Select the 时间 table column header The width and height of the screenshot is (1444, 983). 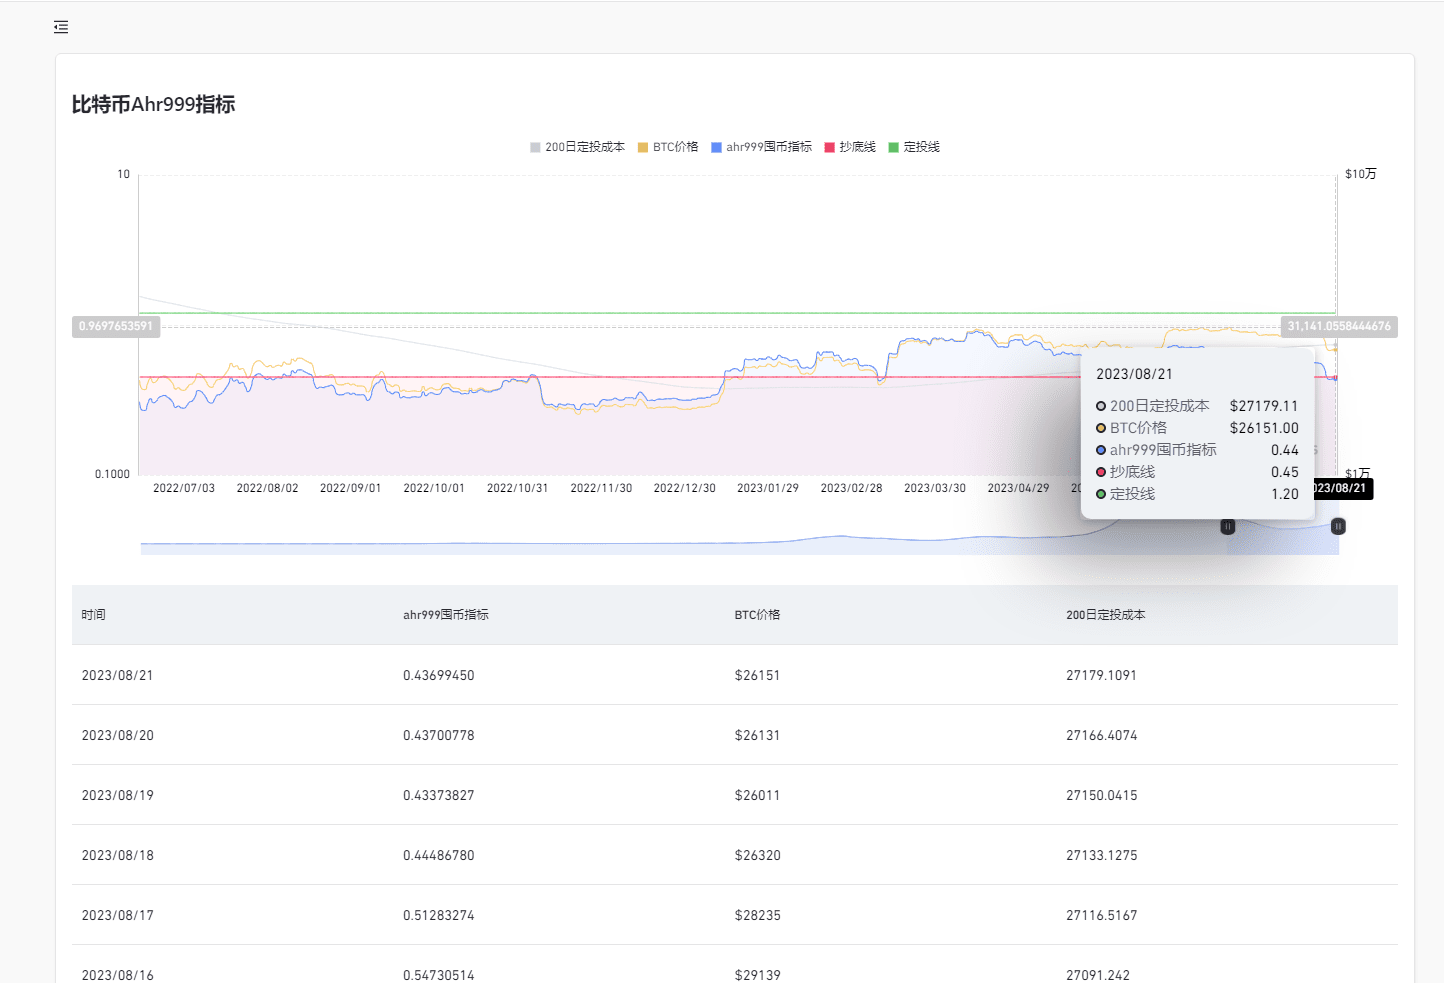click(93, 615)
